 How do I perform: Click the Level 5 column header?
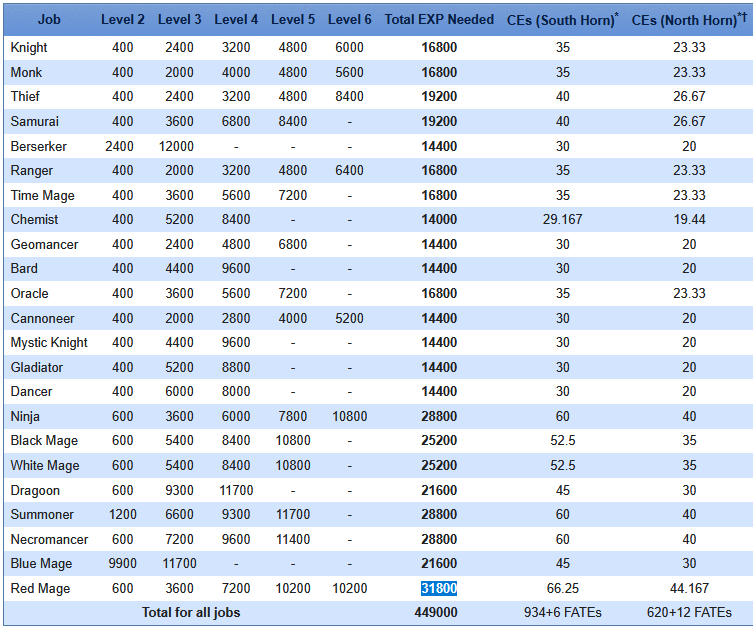coord(292,20)
